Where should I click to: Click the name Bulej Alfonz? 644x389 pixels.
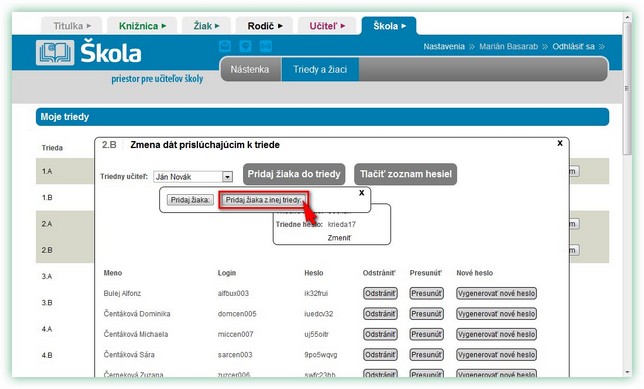point(122,293)
